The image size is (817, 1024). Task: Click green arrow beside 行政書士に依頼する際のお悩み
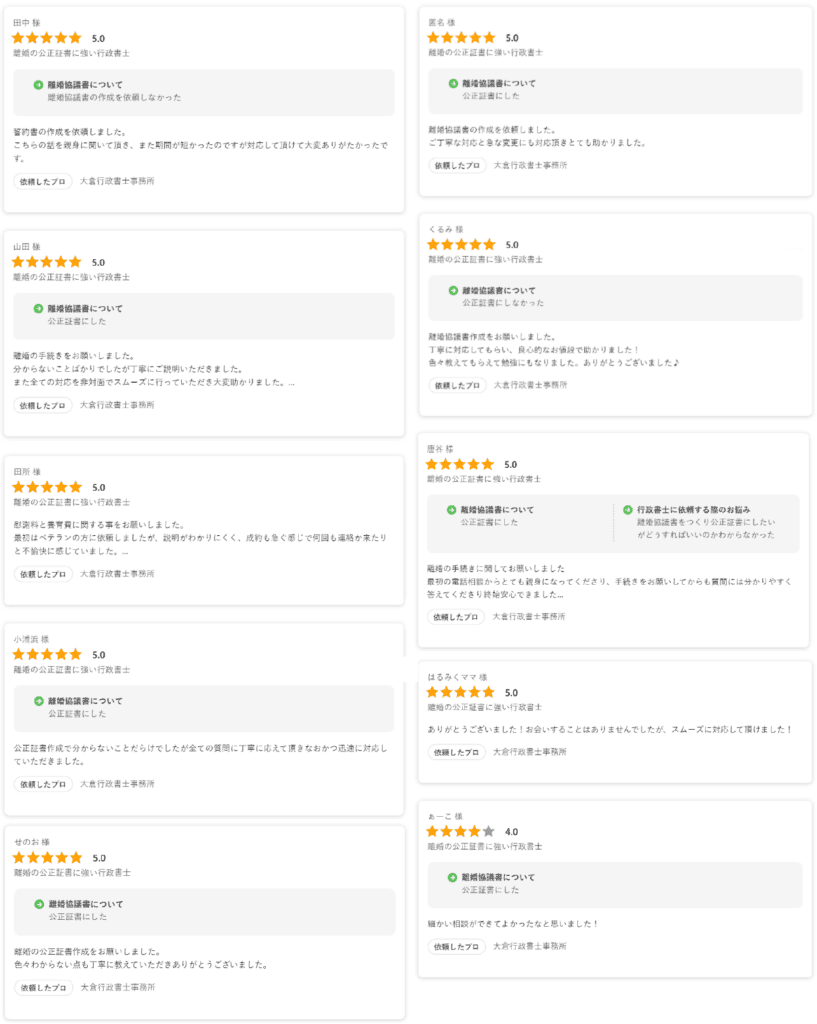(x=628, y=509)
